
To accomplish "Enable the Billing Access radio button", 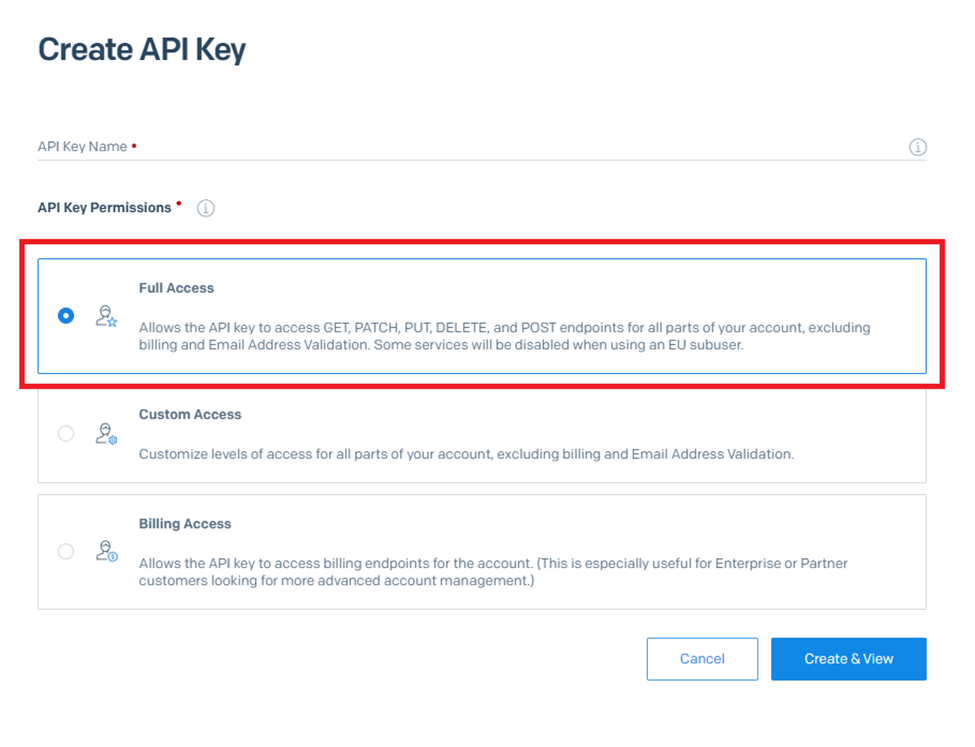I will [x=66, y=551].
